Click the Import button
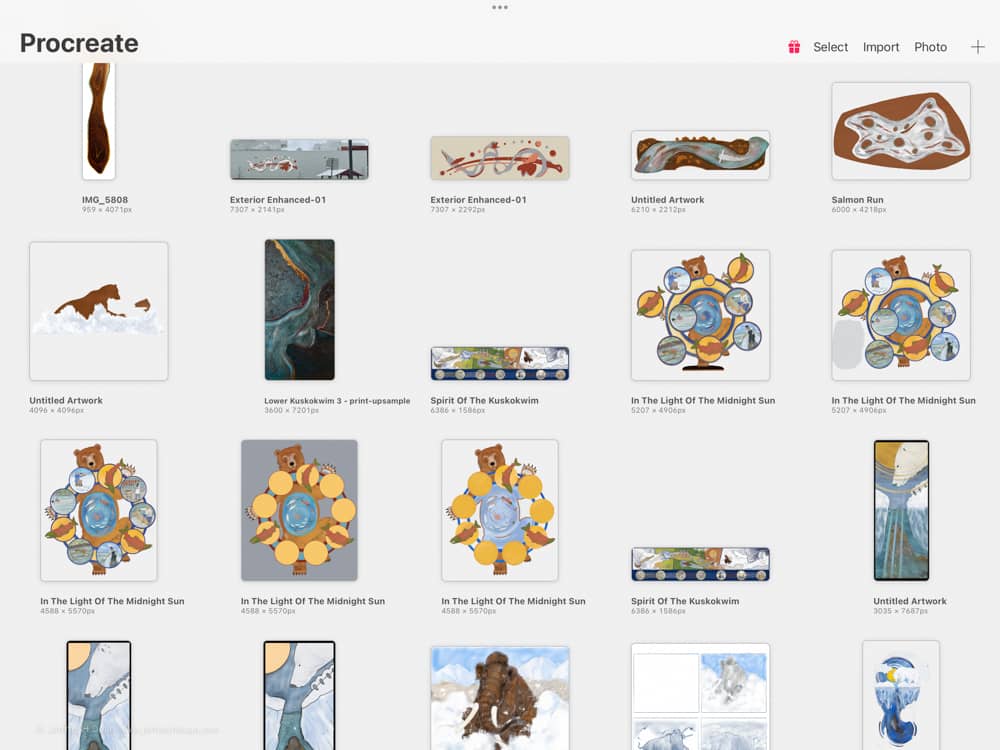The height and width of the screenshot is (750, 1000). (881, 47)
